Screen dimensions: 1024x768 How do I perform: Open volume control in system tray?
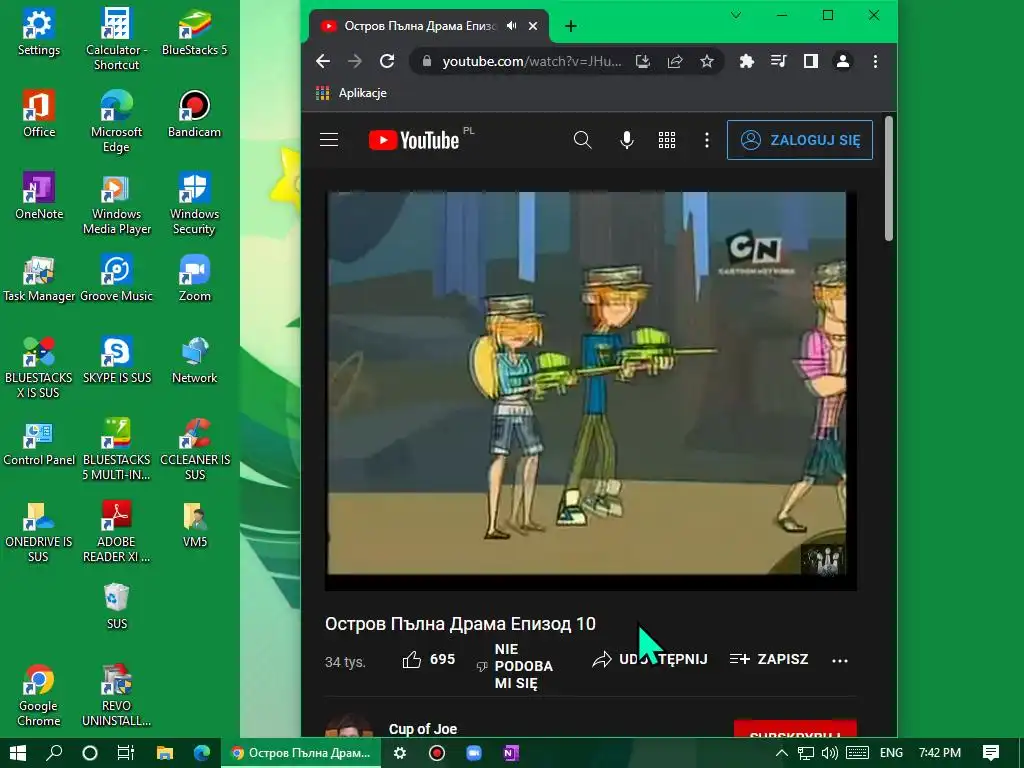(829, 753)
